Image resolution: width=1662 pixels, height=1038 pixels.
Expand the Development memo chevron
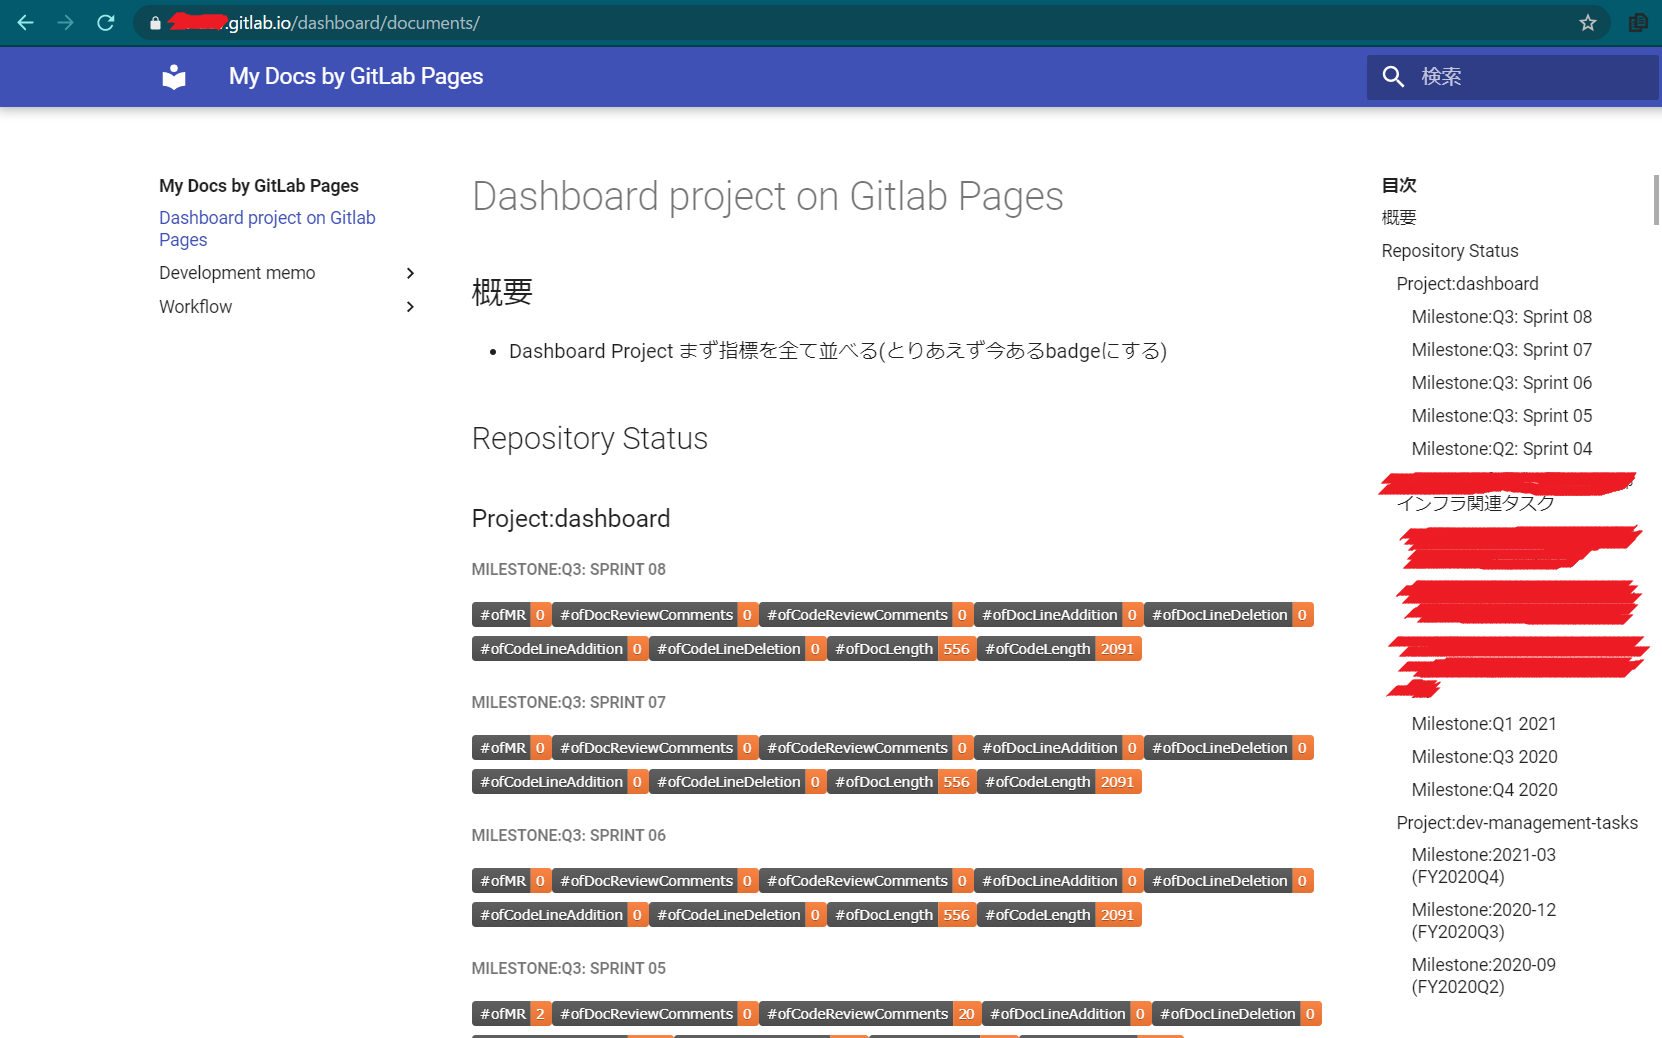(x=410, y=273)
